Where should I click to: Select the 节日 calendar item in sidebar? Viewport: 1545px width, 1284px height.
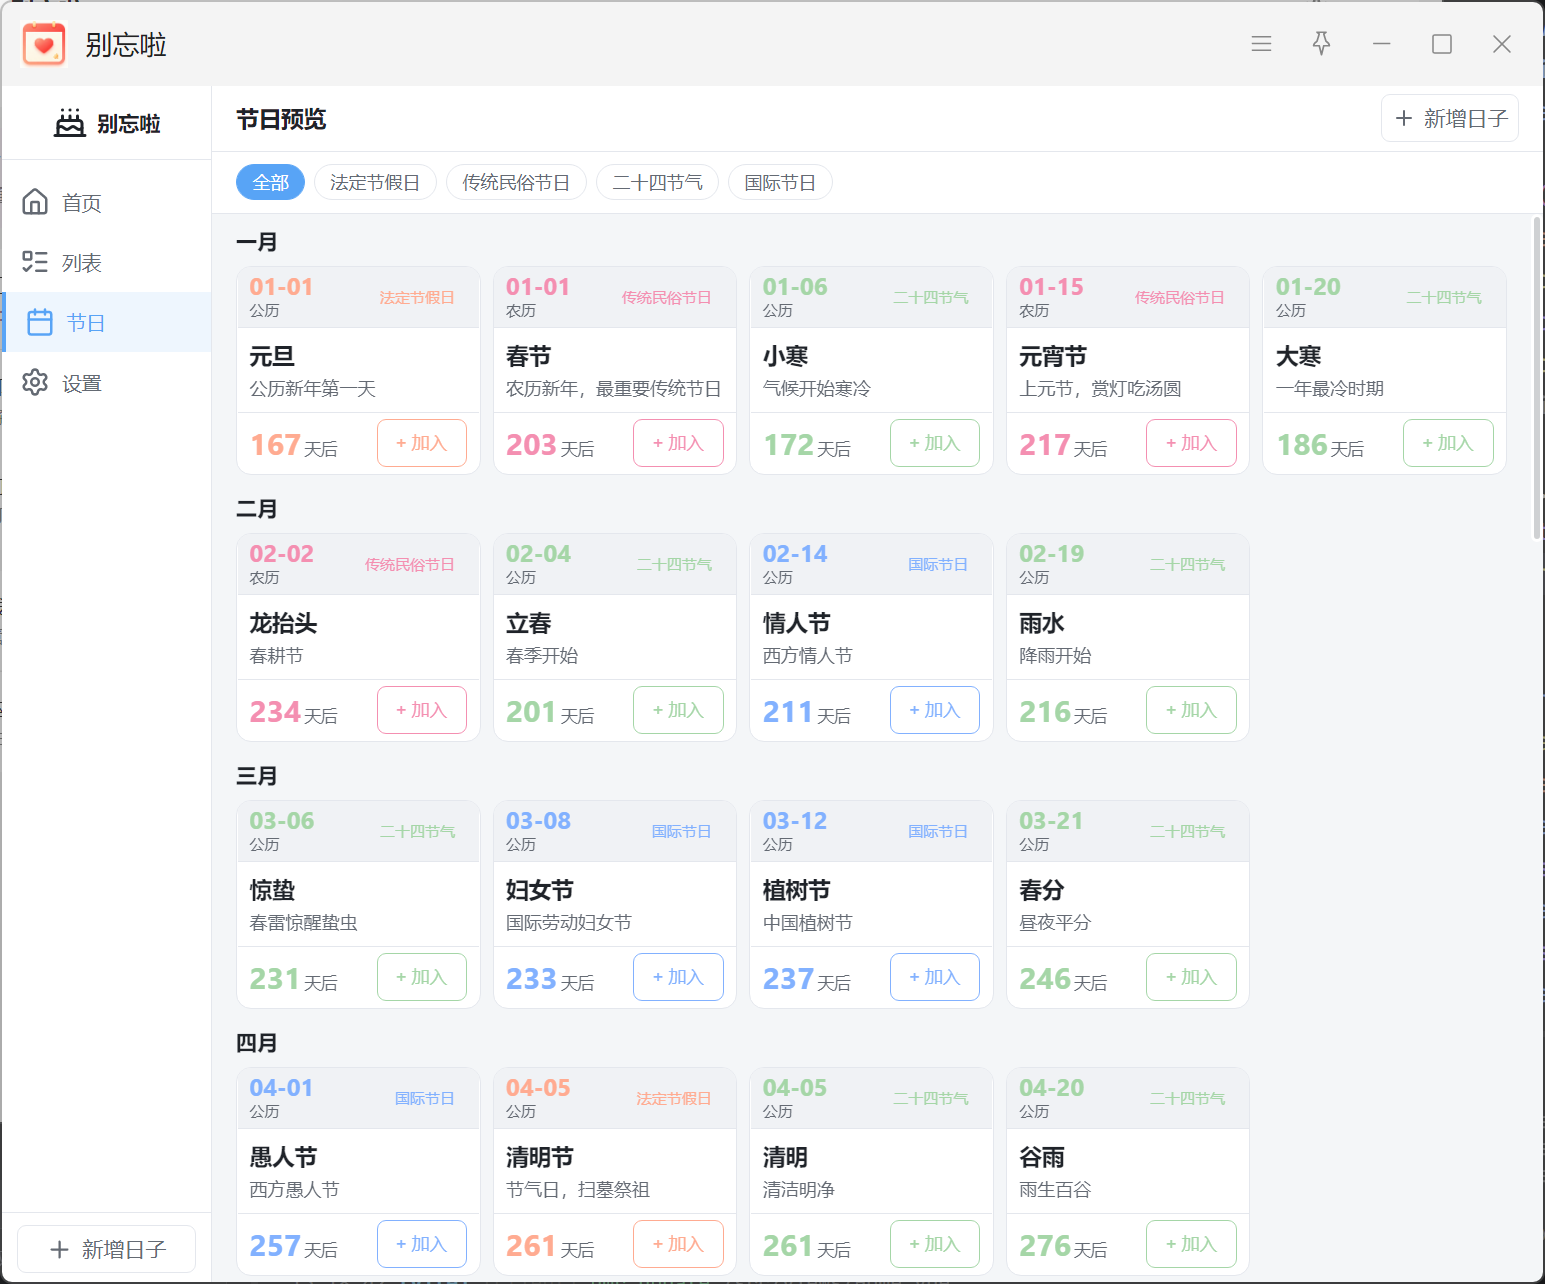coord(106,322)
